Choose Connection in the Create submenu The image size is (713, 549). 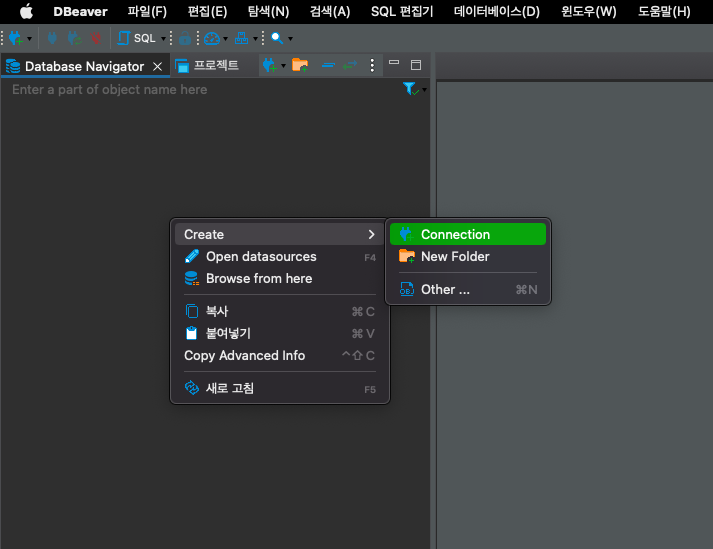(468, 234)
